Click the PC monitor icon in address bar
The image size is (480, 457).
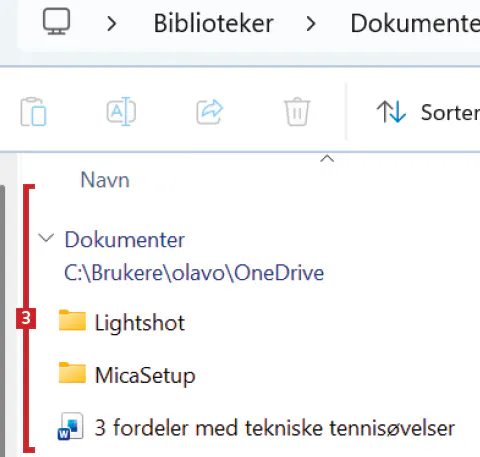[x=56, y=22]
